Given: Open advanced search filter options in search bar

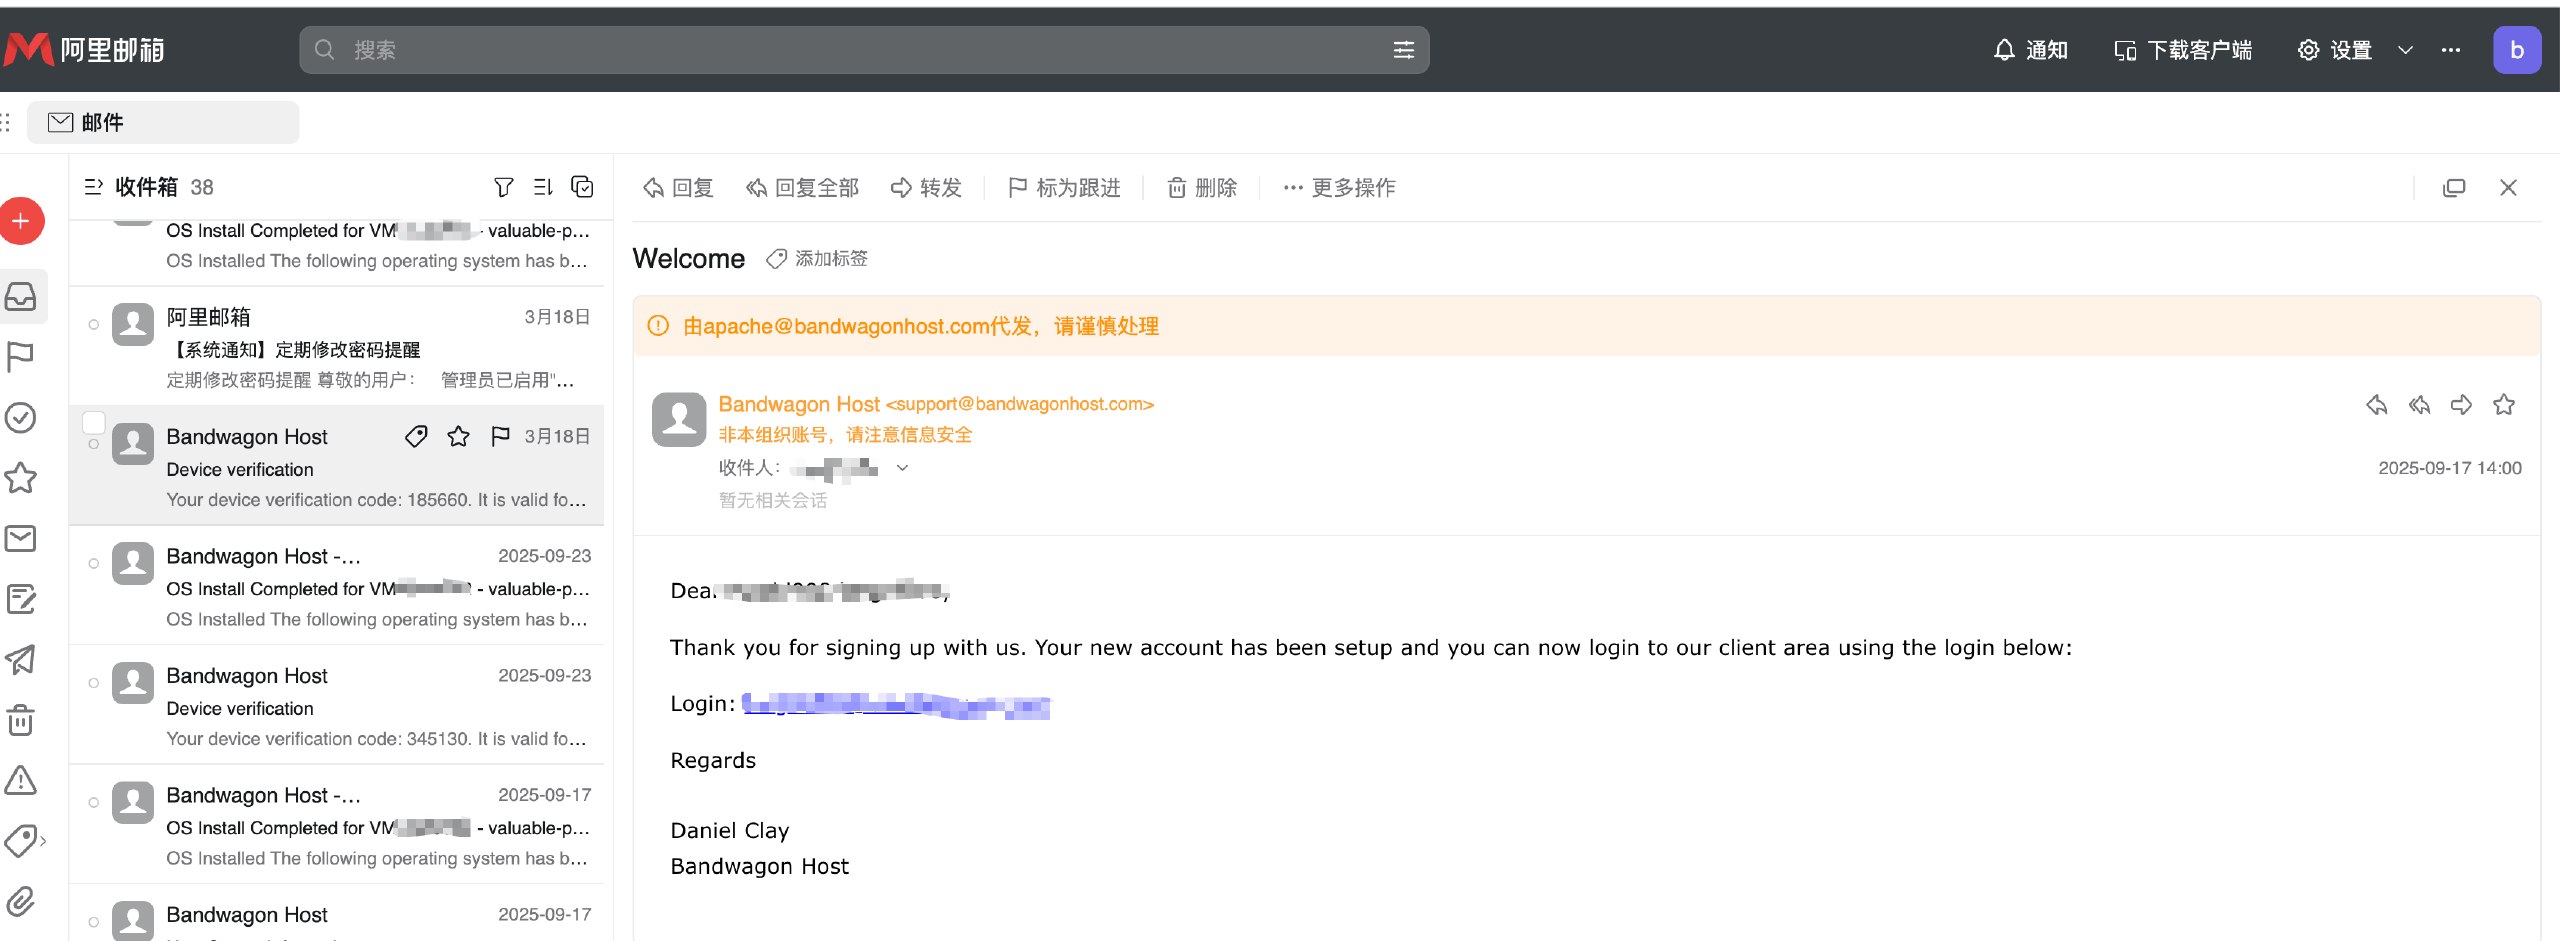Looking at the screenshot, I should click(1404, 50).
